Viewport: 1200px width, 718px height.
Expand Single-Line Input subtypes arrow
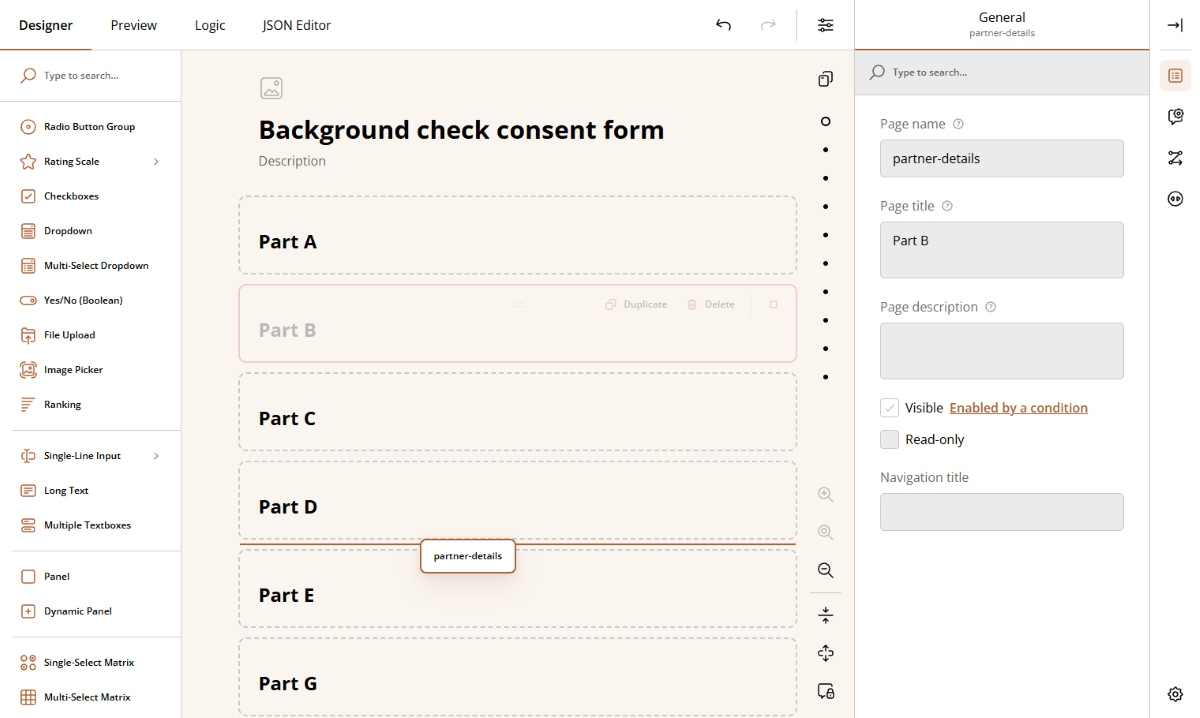point(156,456)
